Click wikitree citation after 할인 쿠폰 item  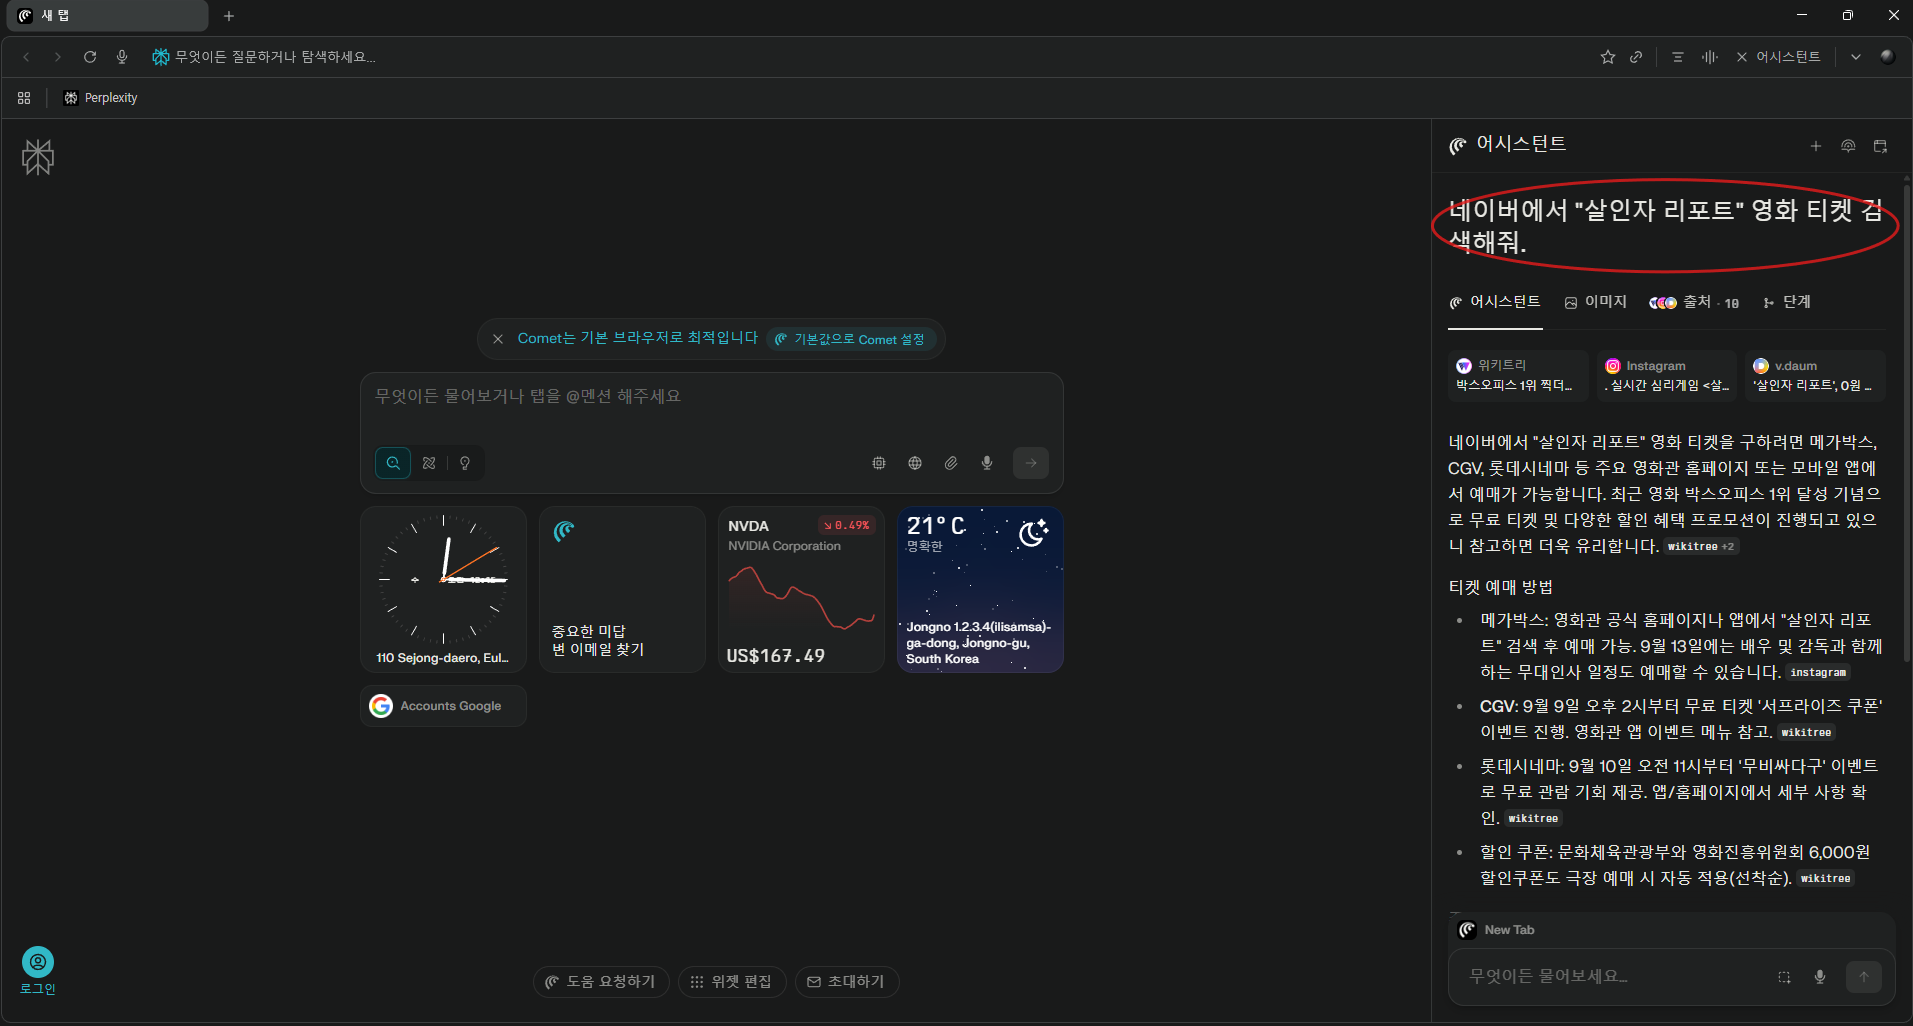[x=1825, y=878]
